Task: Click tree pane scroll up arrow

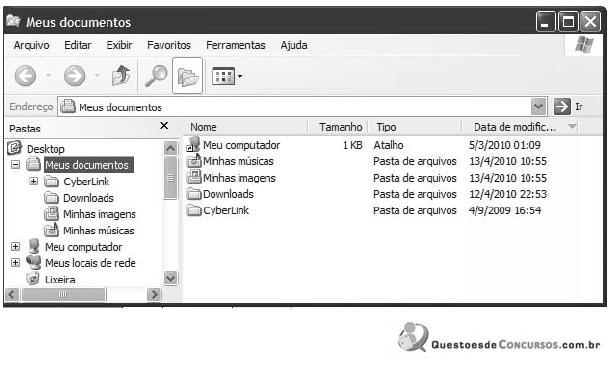Action: click(x=170, y=148)
